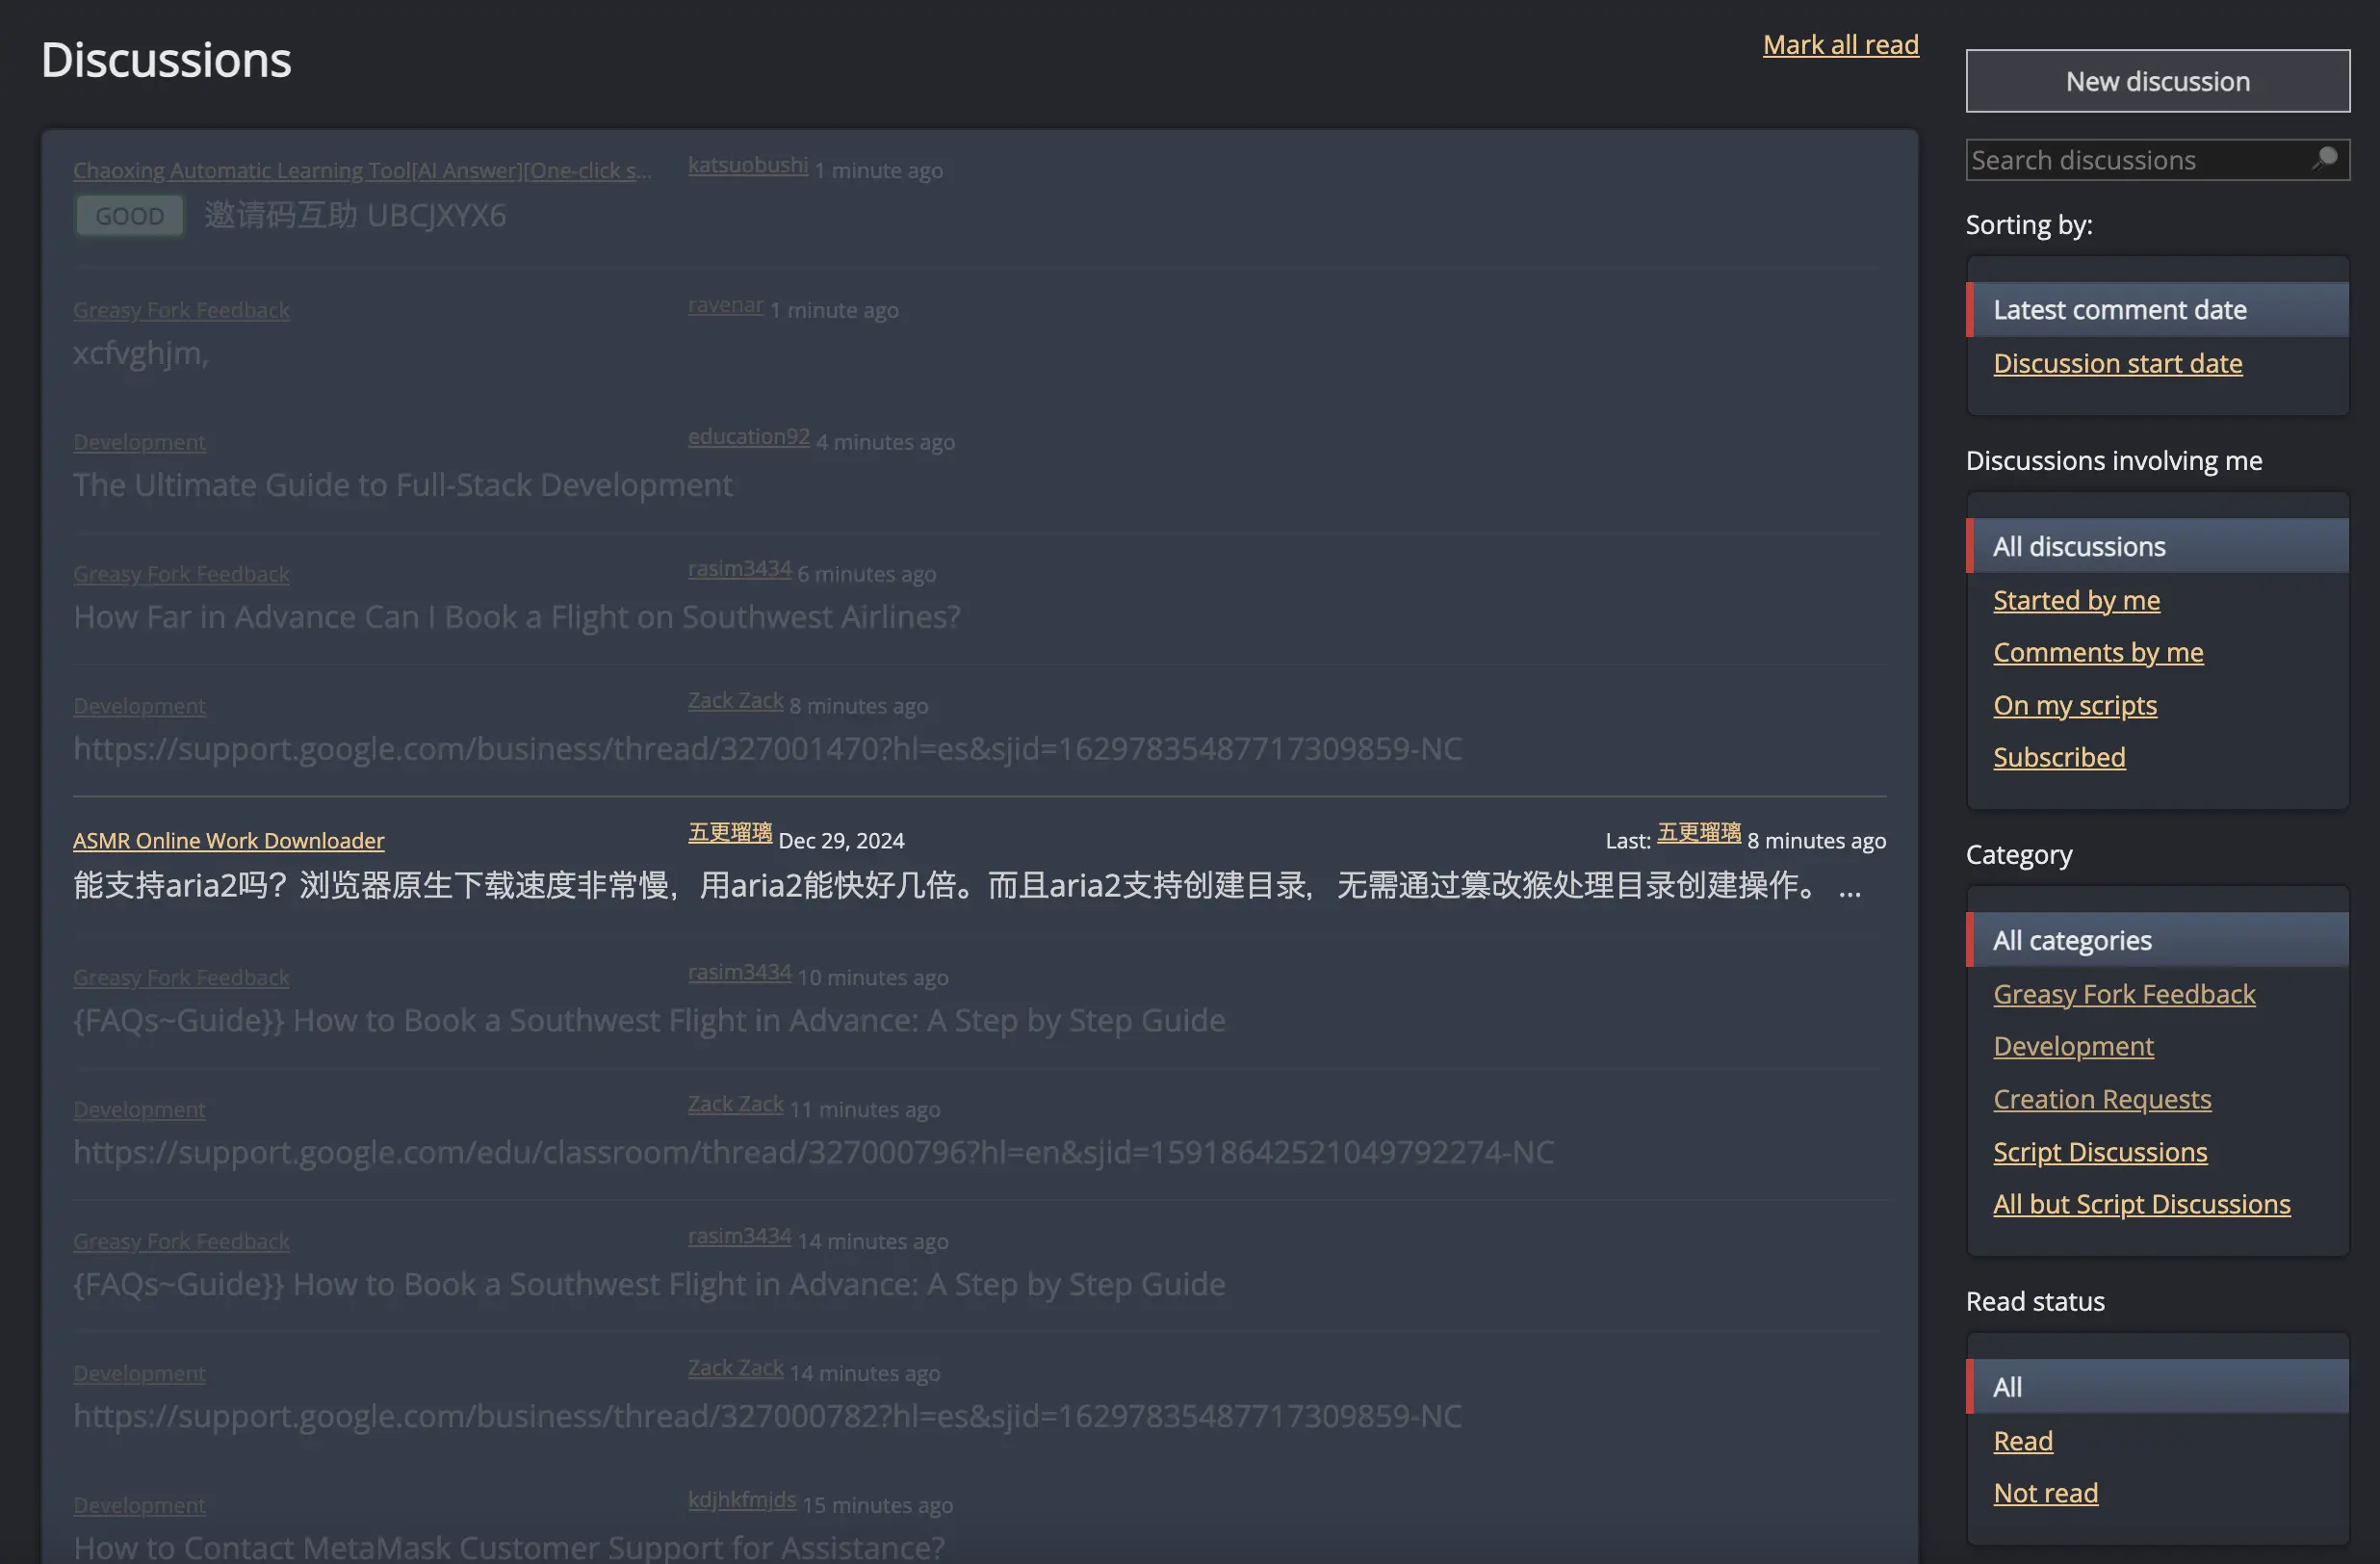This screenshot has width=2380, height=1564.
Task: Click Mark all read link
Action: [1840, 44]
